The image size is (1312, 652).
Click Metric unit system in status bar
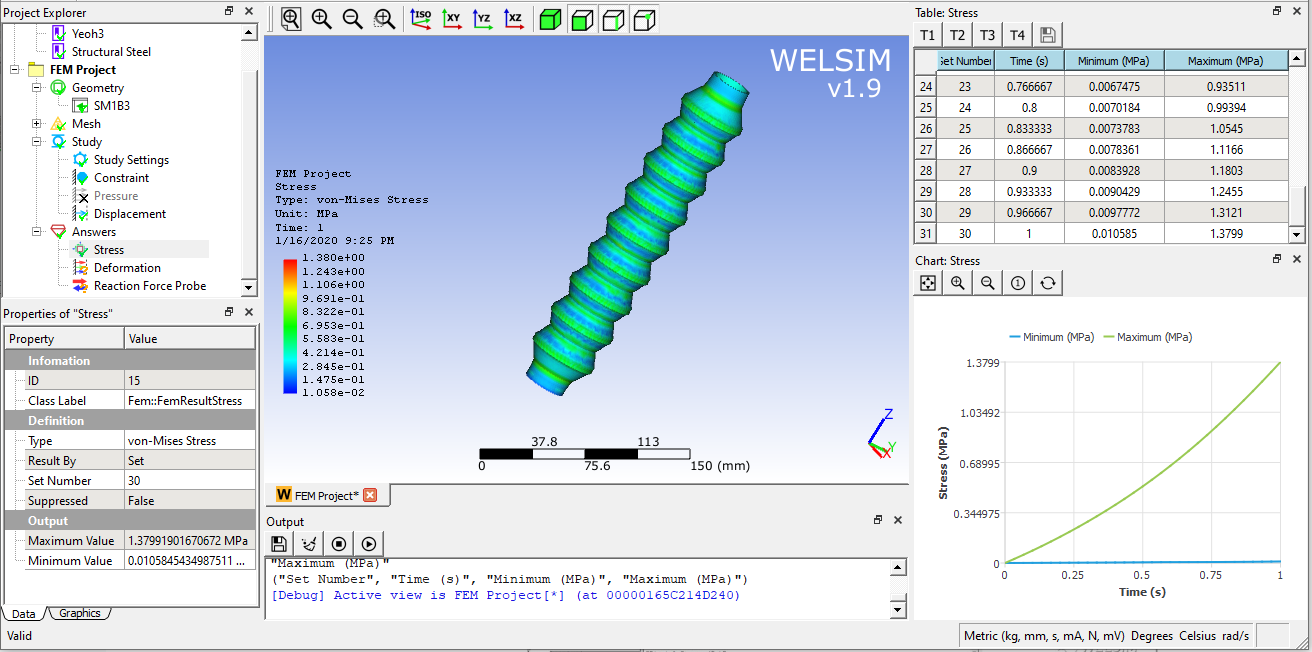pos(1044,636)
